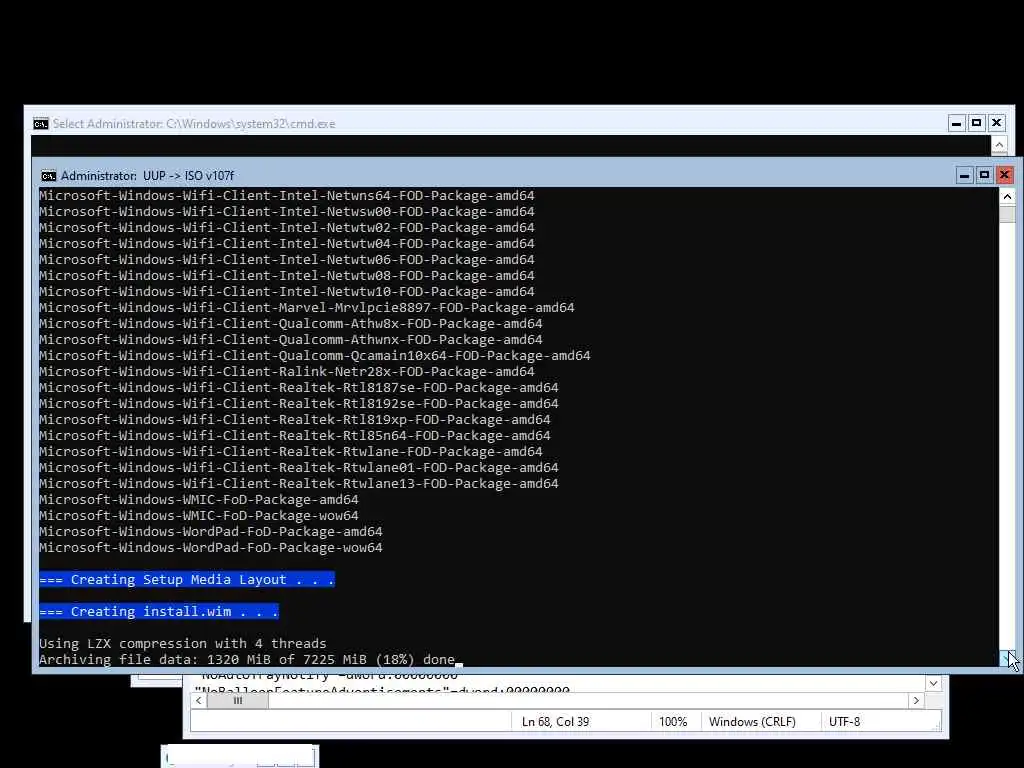Click the Realtek-Rtl8192se package line
1024x768 pixels.
pyautogui.click(x=298, y=404)
